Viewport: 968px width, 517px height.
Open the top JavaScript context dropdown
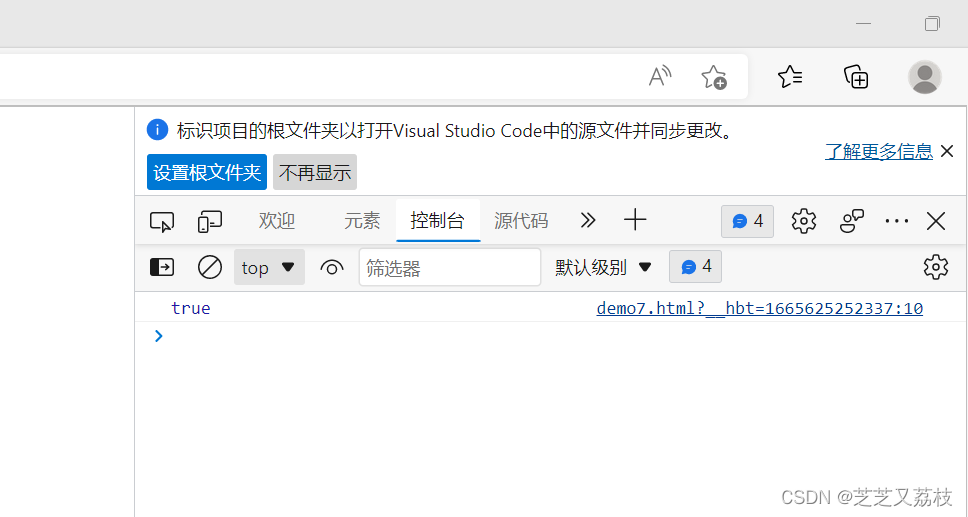(269, 267)
